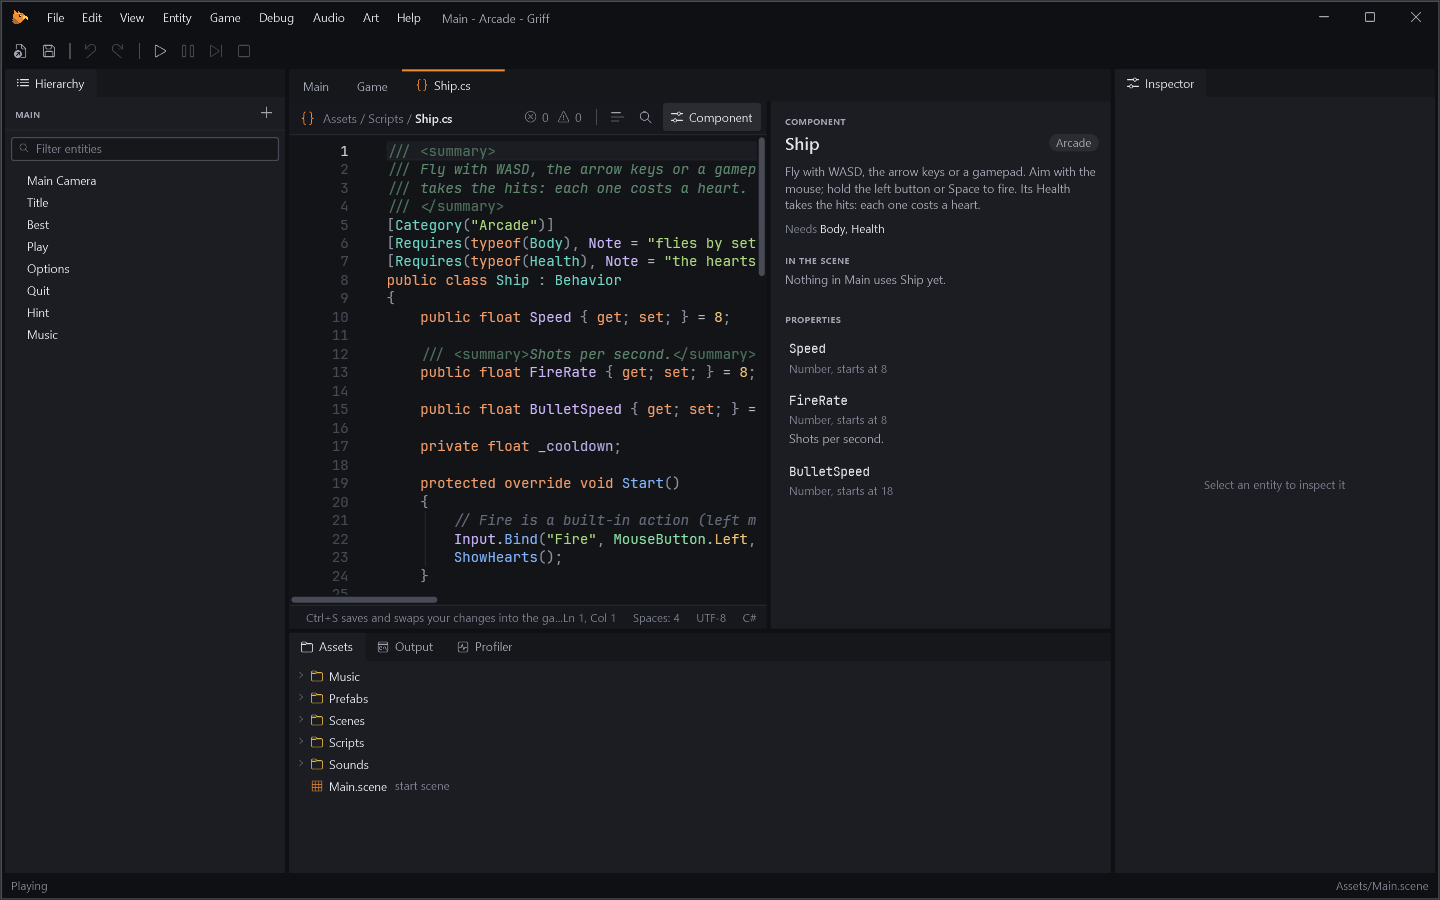
Task: Click the Prefabs folder icon
Action: 317,699
